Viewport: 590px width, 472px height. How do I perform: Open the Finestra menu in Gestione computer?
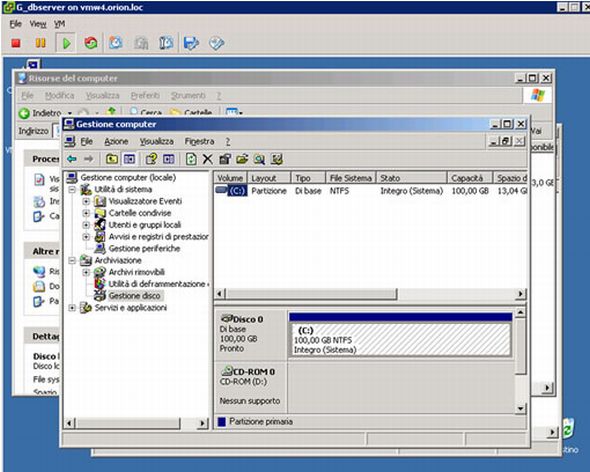click(x=199, y=142)
